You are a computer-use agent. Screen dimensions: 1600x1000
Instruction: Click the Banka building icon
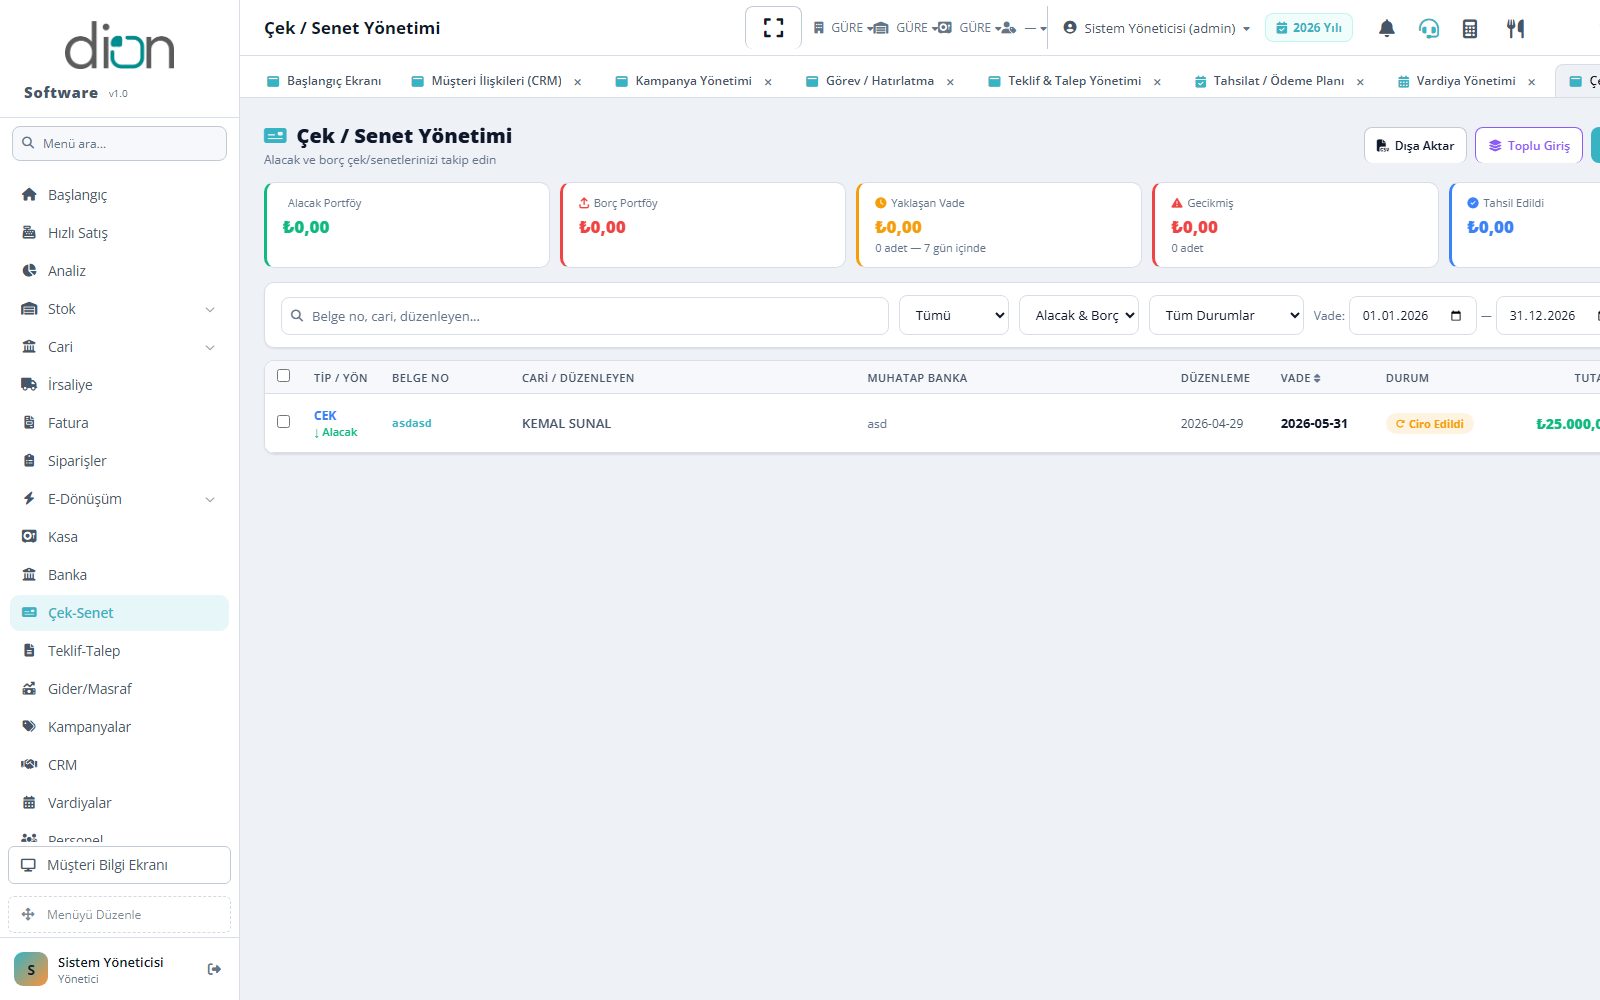pos(29,575)
